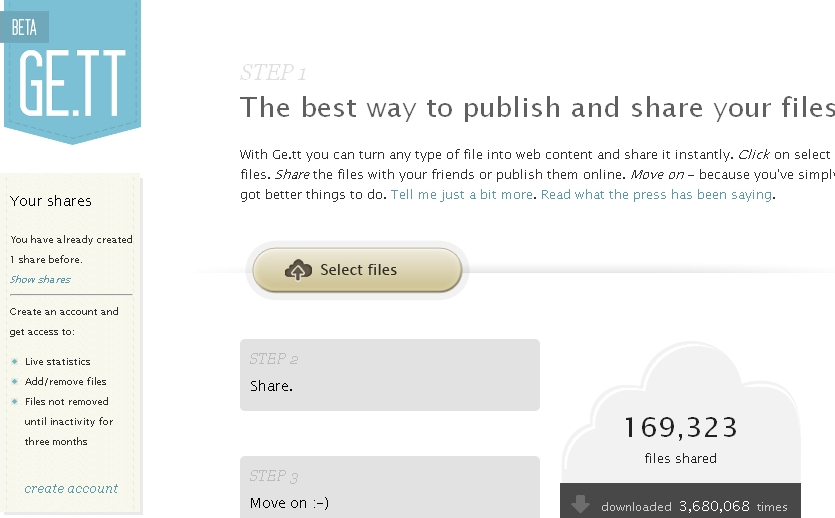This screenshot has height=518, width=835.
Task: Click the "best way to publish" headline
Action: click(x=536, y=108)
